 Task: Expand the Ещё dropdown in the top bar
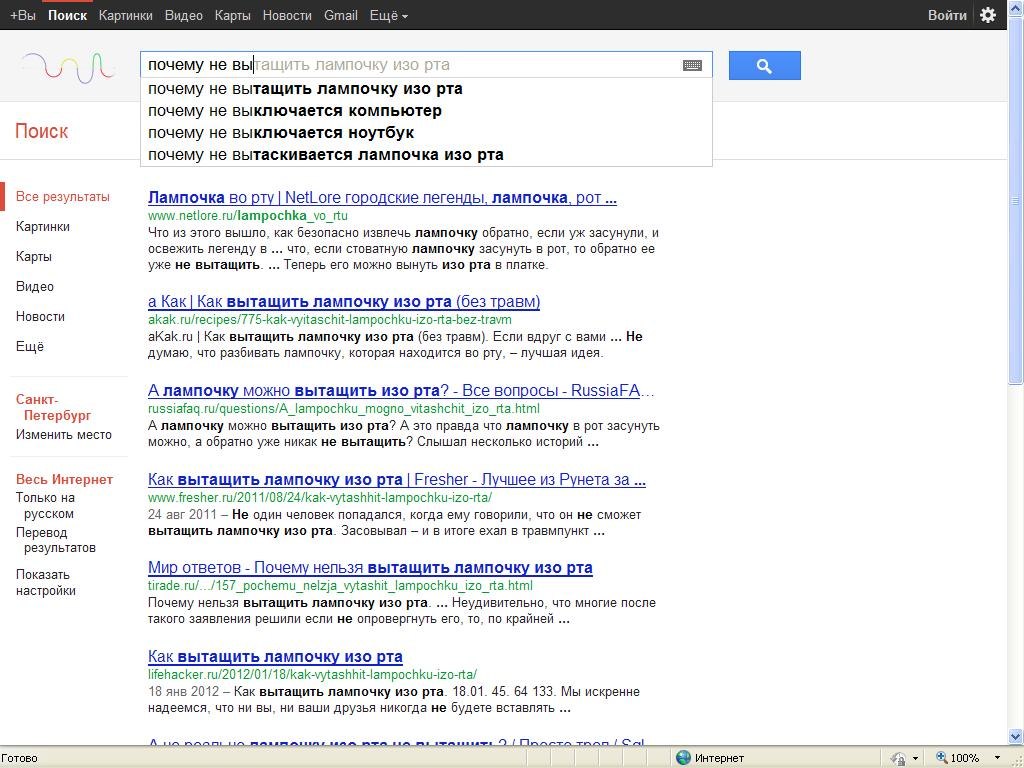pyautogui.click(x=388, y=15)
